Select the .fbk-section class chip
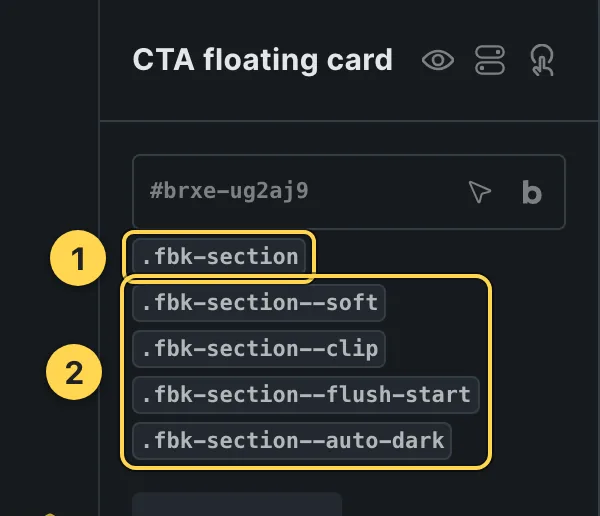Viewport: 600px width, 516px height. point(219,256)
